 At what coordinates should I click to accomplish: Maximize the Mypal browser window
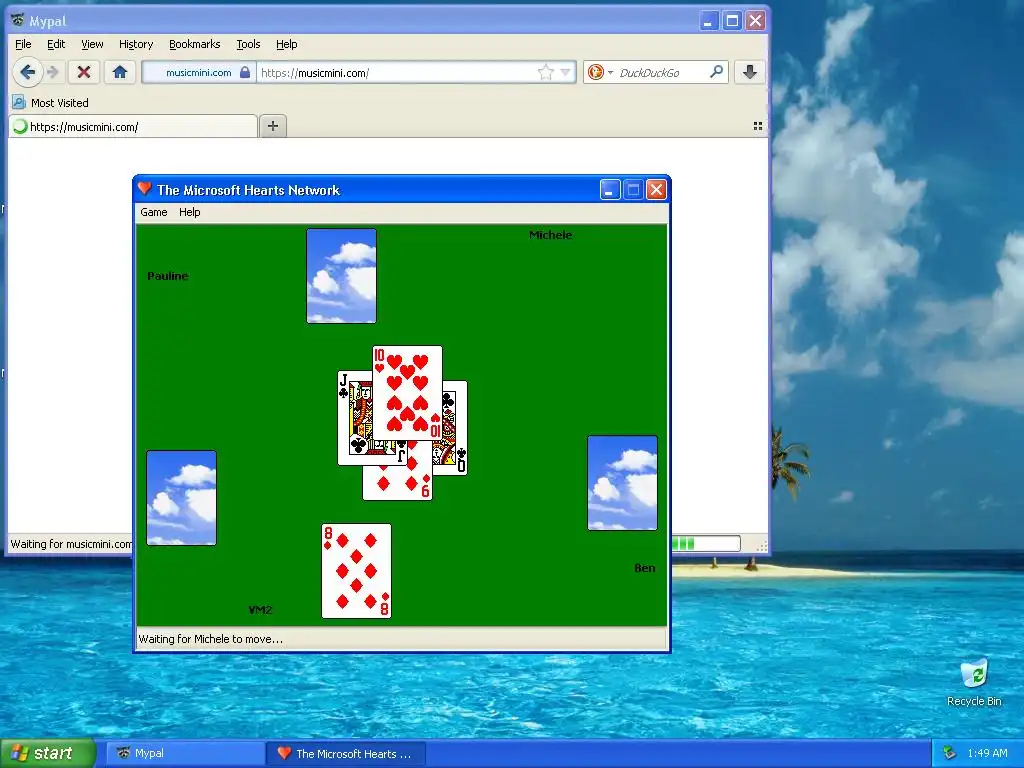point(732,20)
